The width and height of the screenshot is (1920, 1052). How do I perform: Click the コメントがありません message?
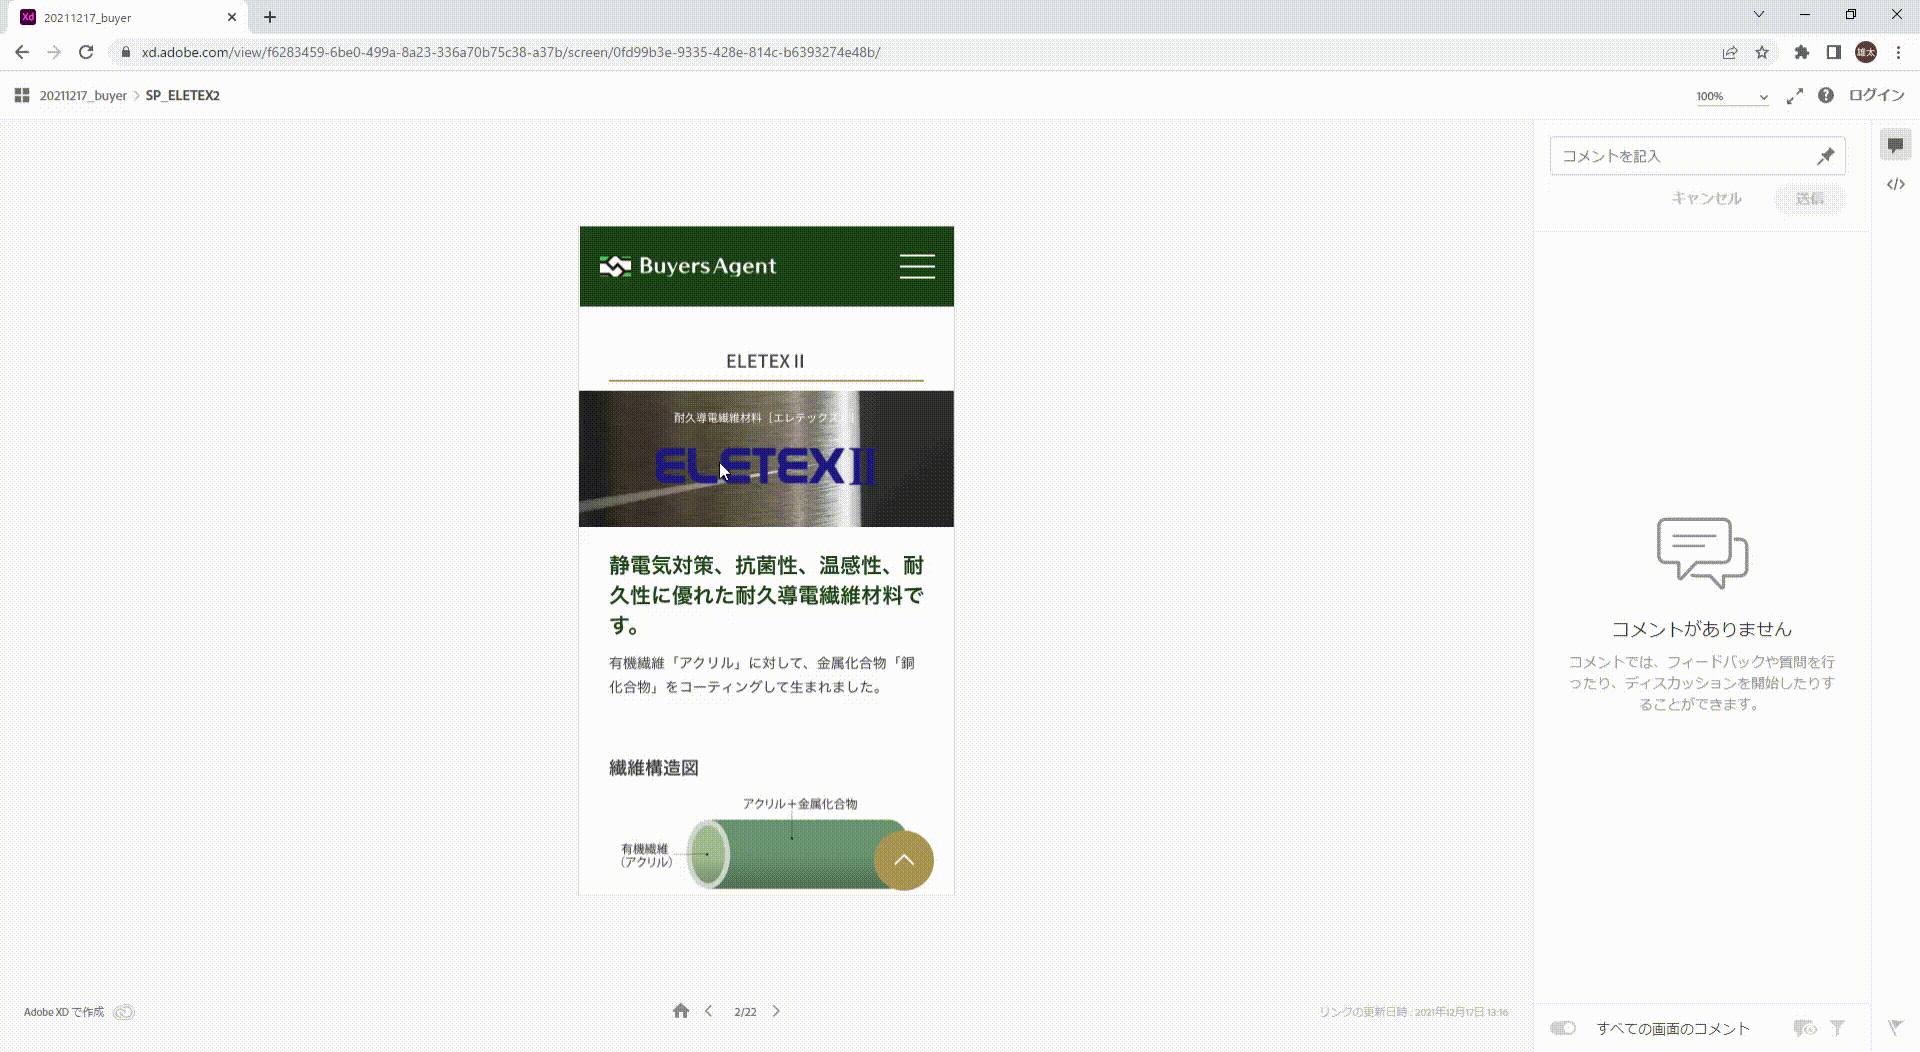[1702, 629]
